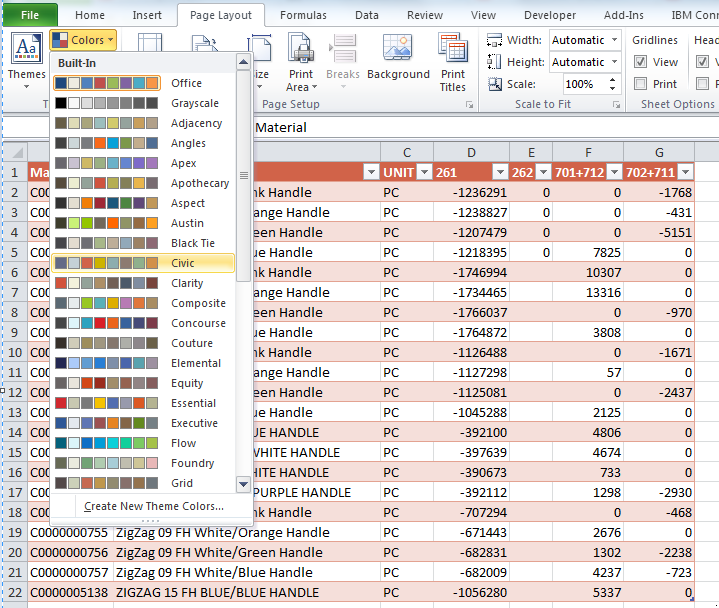Choose the Composite color theme

144,303
